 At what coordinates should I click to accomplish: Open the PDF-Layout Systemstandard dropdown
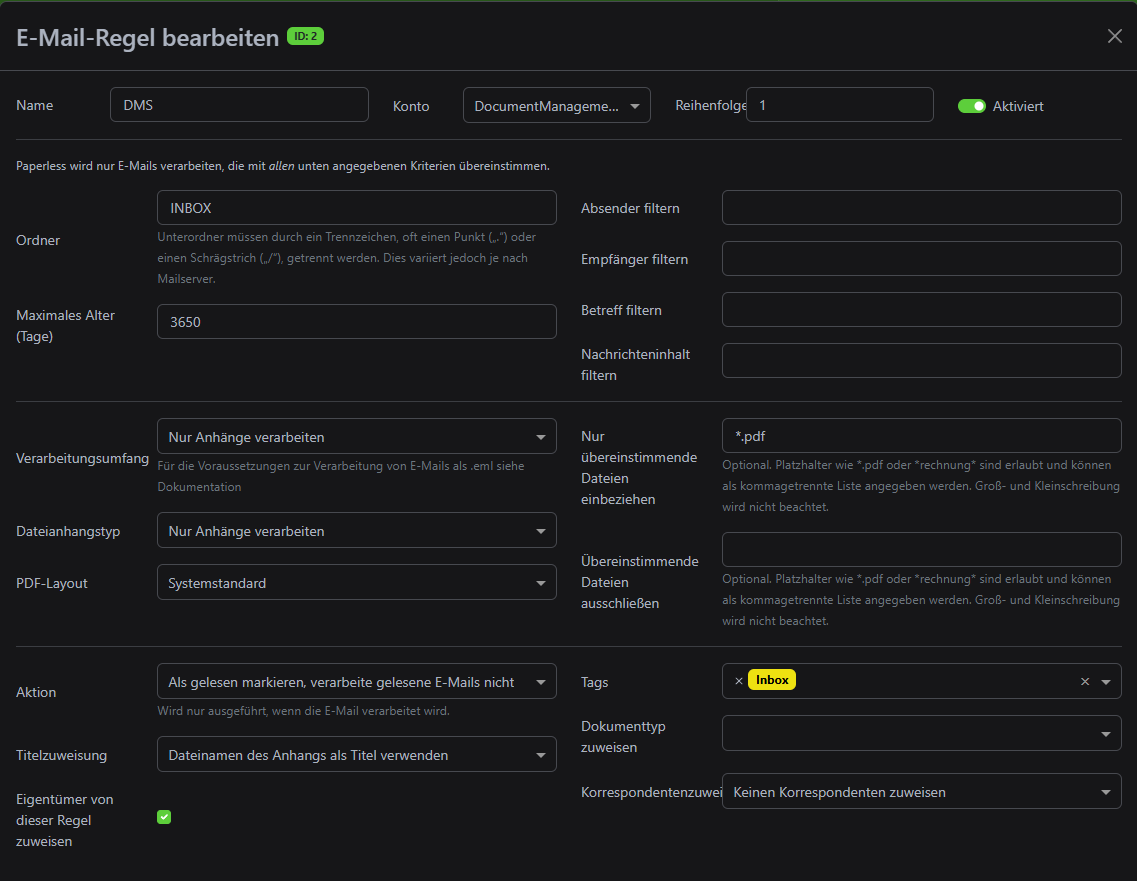point(356,583)
